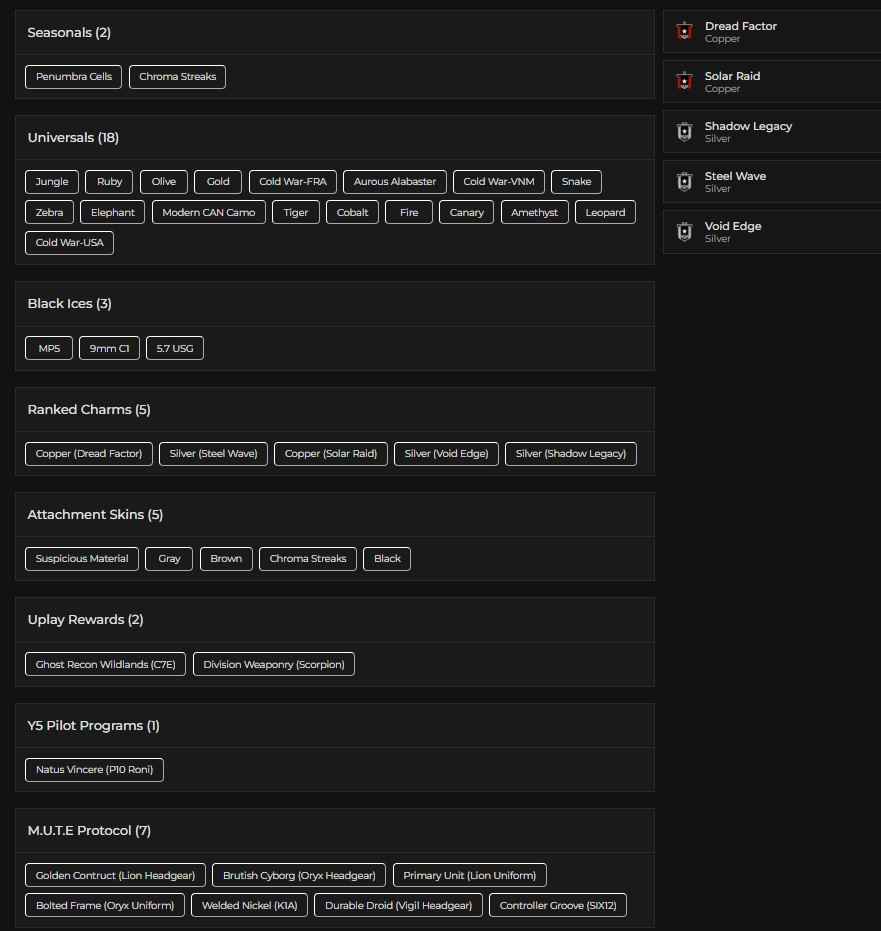Click the Suspicious Material attachment skin

click(81, 558)
